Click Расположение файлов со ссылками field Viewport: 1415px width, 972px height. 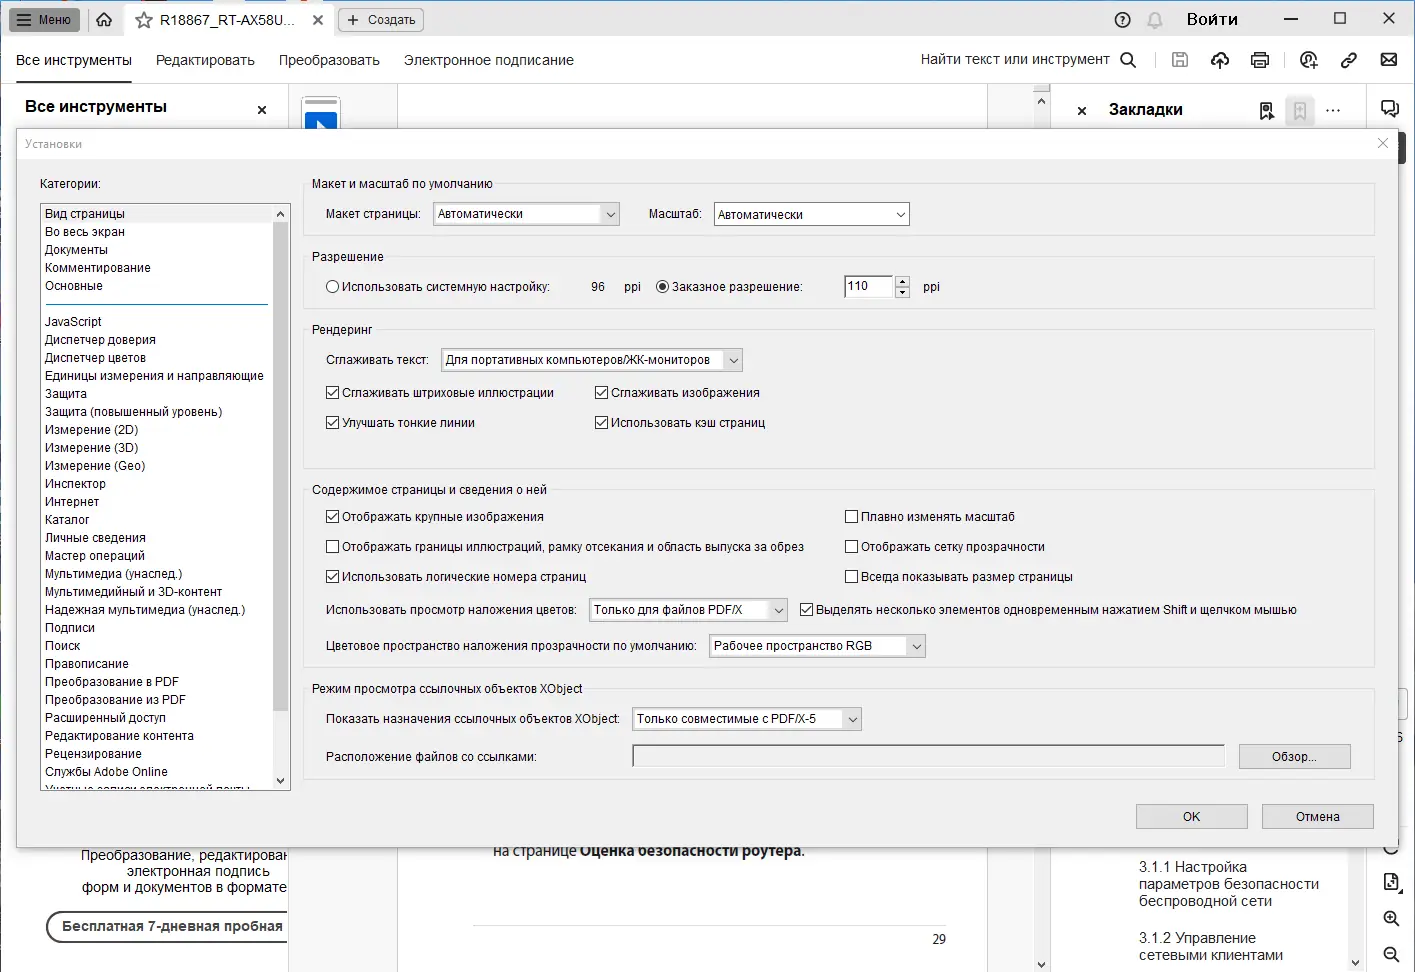click(x=928, y=757)
